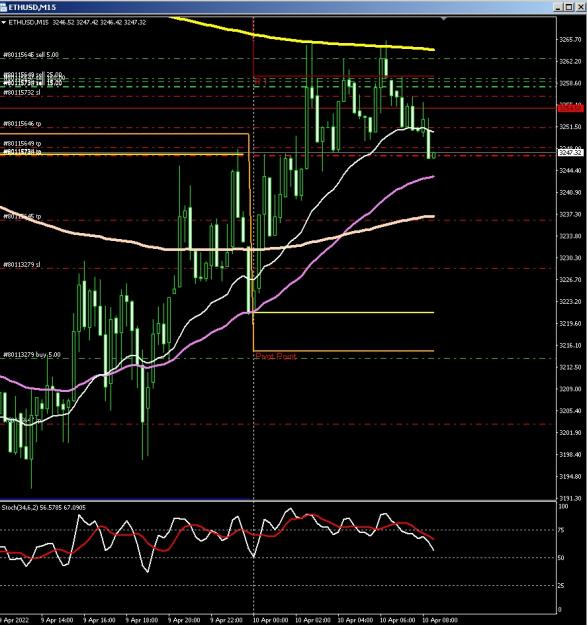Click the gray chart shift triangle marker

(x=444, y=19)
